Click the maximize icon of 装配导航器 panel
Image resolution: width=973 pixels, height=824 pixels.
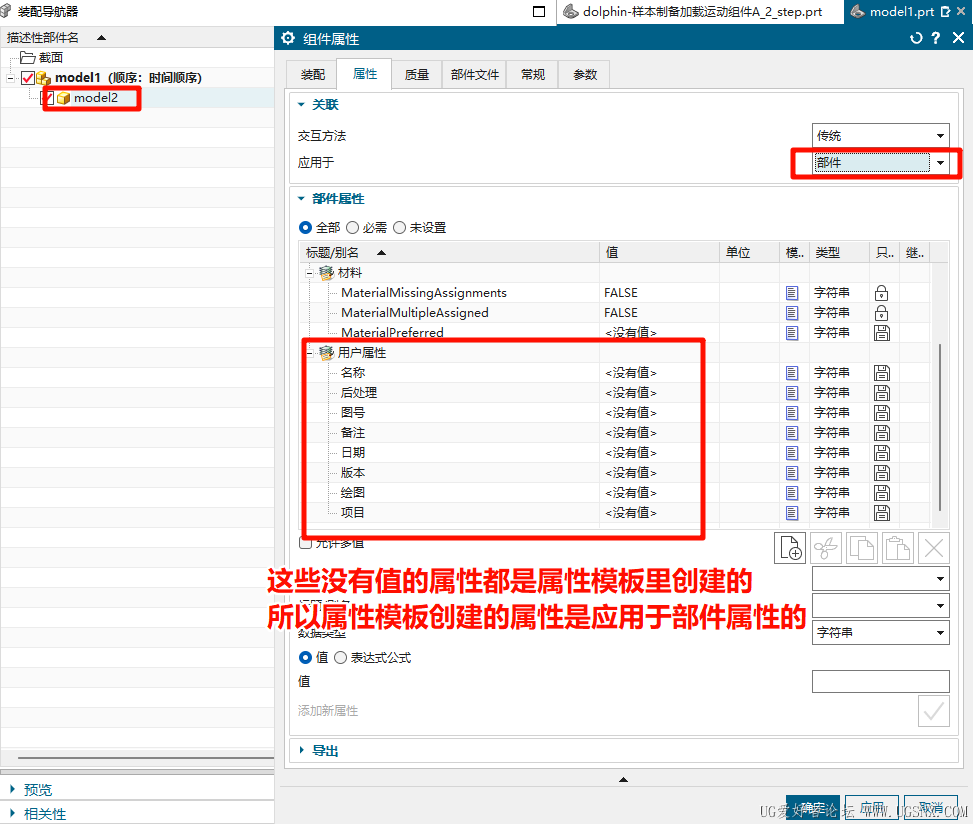tap(539, 11)
